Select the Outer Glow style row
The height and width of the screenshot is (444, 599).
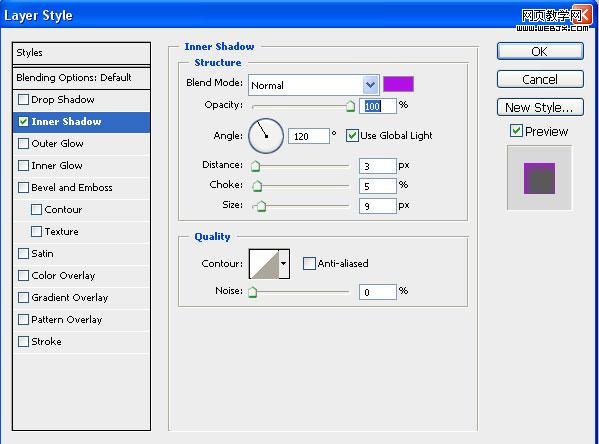point(81,144)
